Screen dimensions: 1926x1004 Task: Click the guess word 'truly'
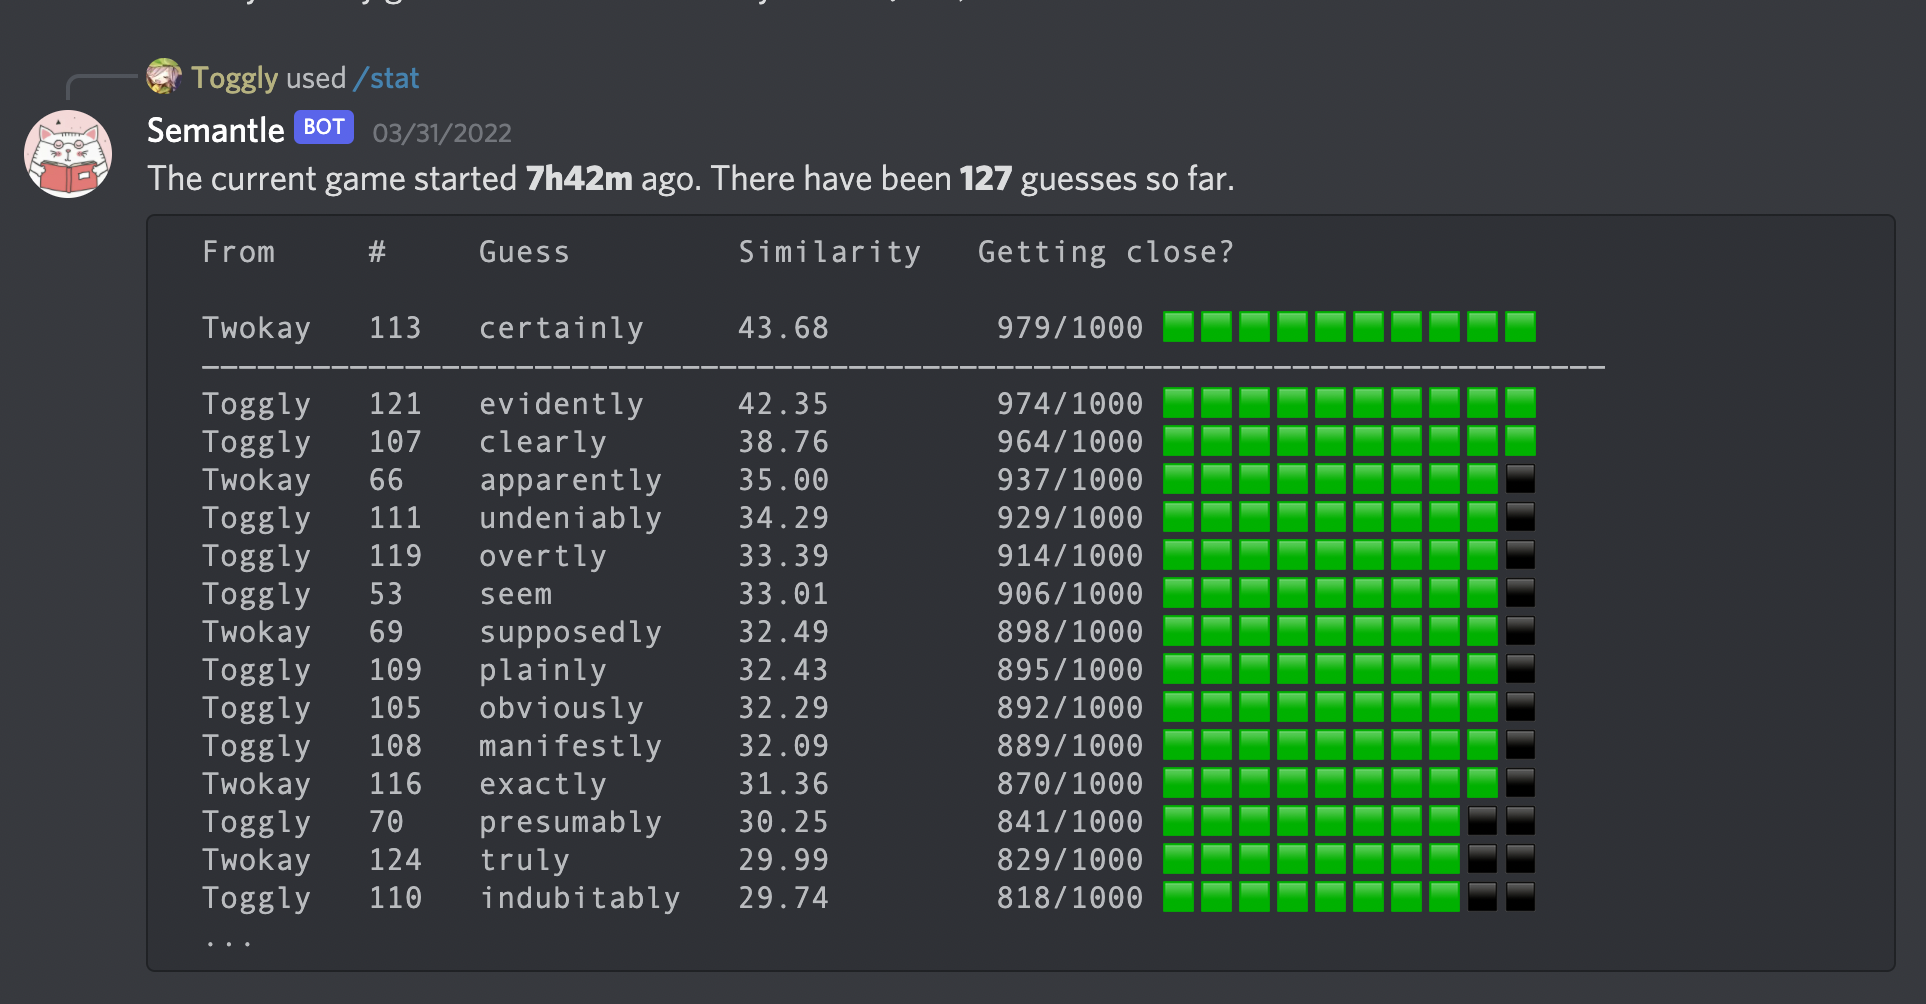[x=524, y=860]
